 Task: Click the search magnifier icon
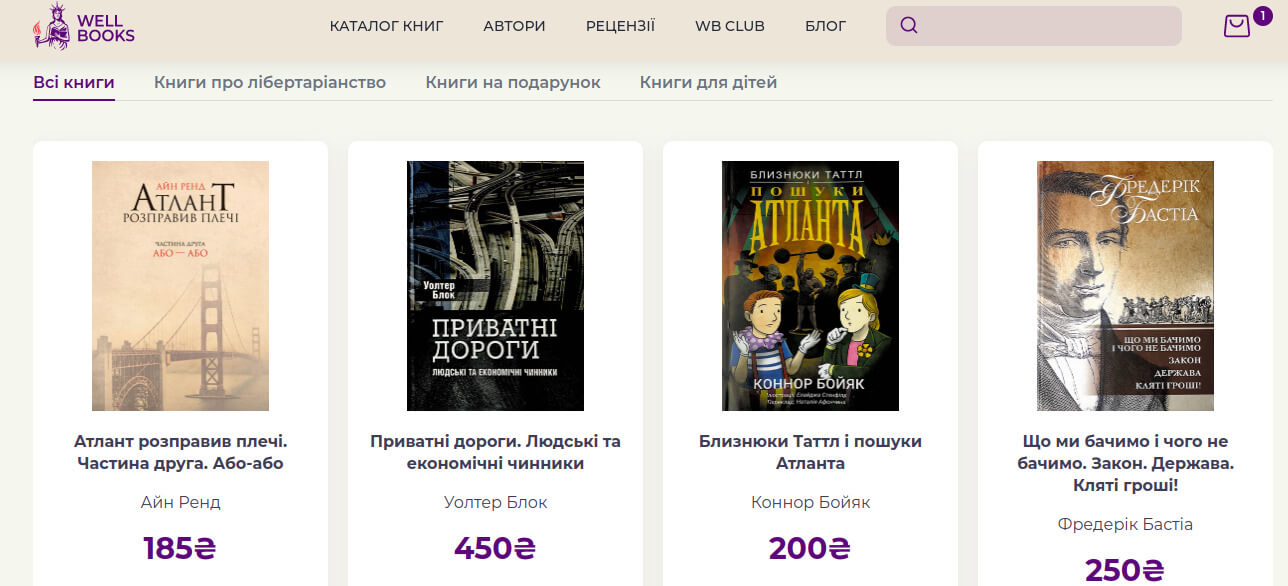(909, 26)
